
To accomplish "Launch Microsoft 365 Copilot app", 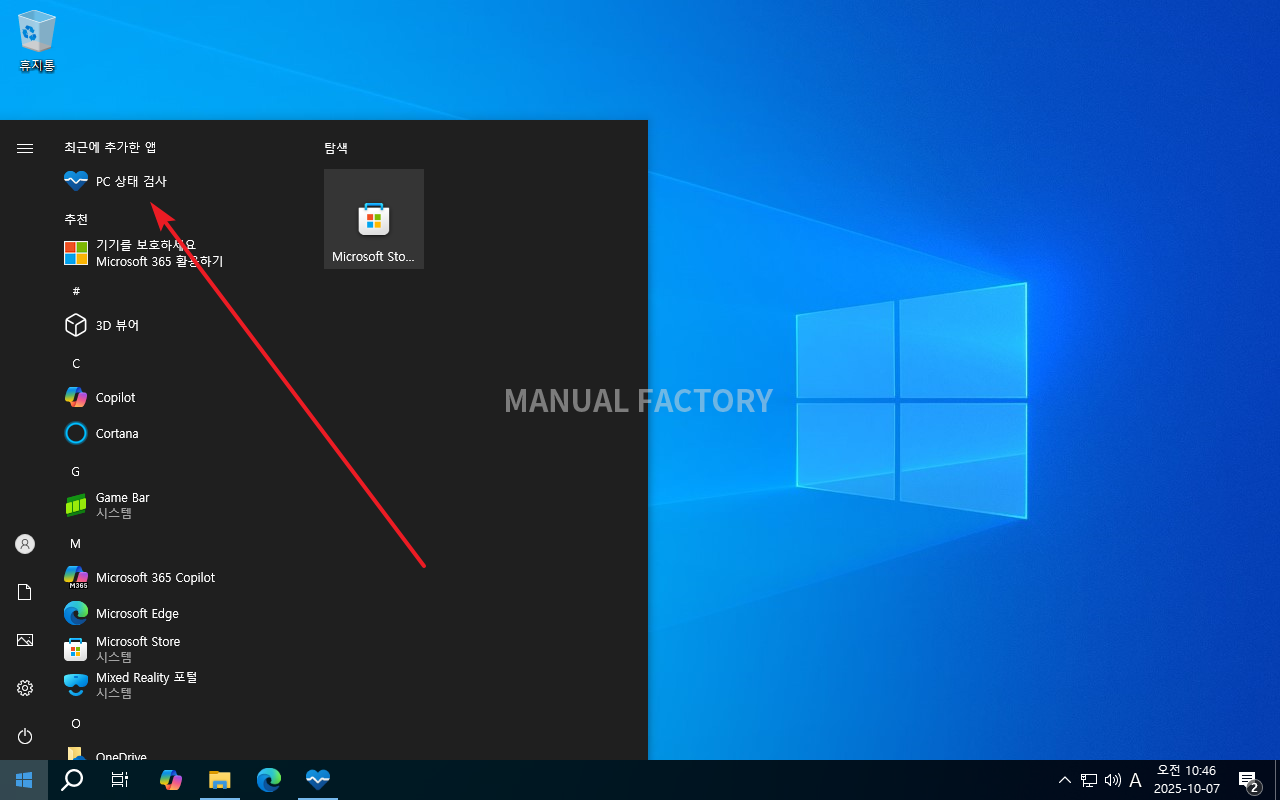I will pos(155,577).
